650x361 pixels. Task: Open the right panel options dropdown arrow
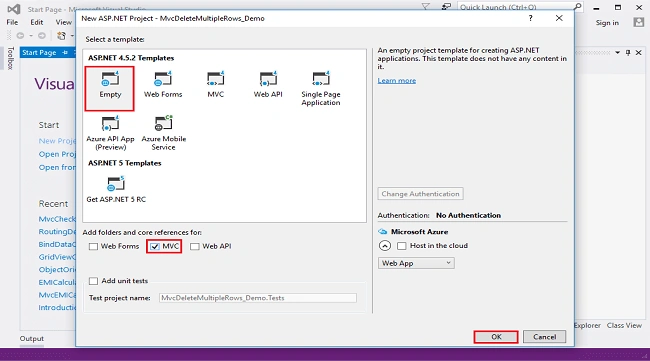618,53
